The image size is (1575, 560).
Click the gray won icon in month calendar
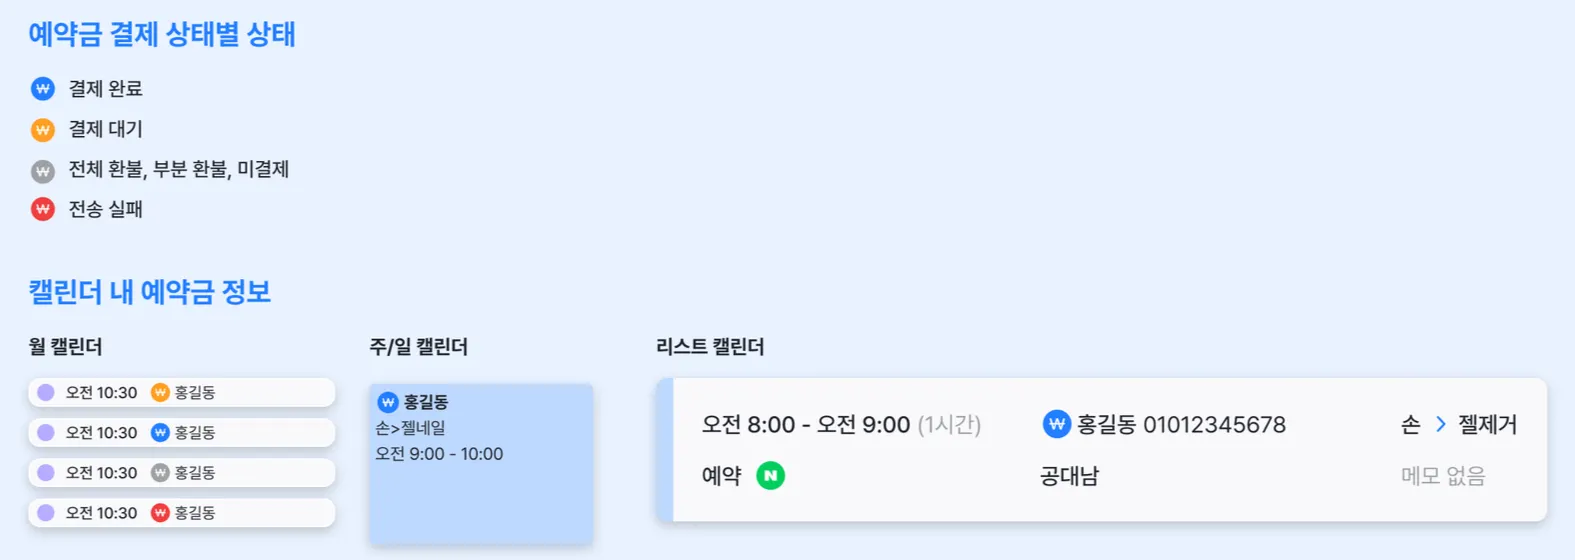coord(160,472)
